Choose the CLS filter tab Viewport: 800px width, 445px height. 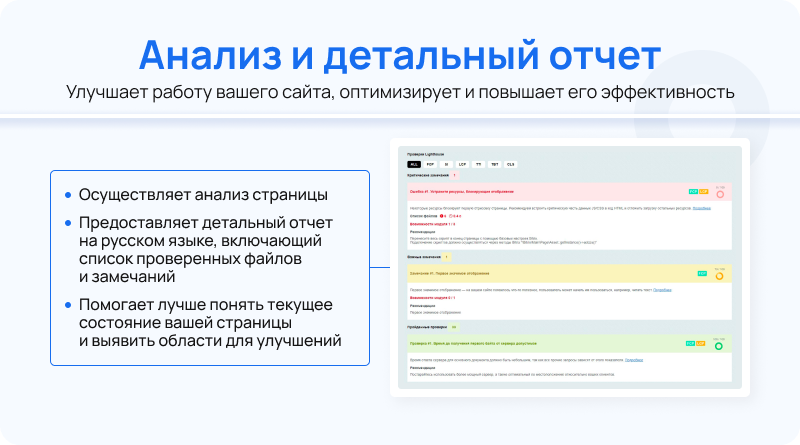(x=511, y=164)
